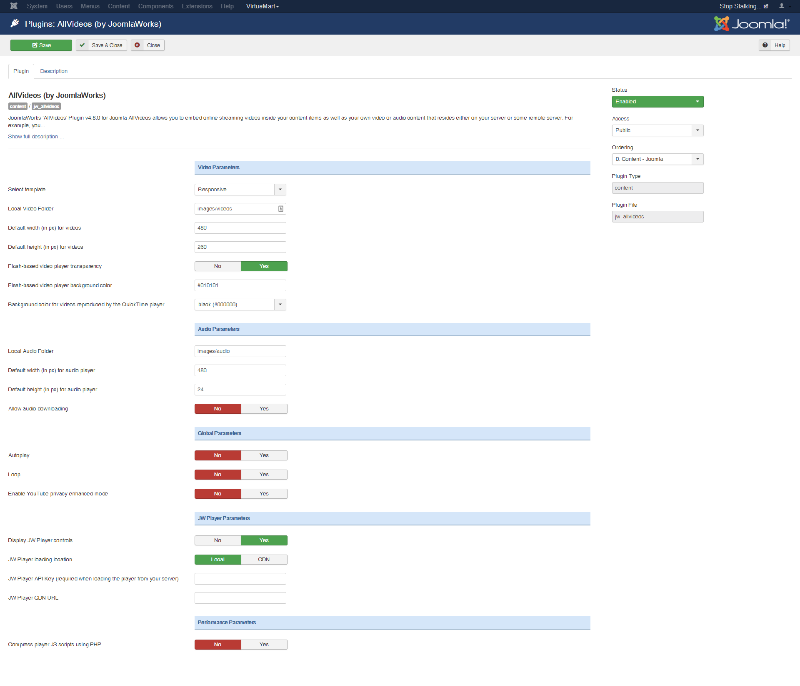This screenshot has width=800, height=686.
Task: Click the external link icon beside site name
Action: click(766, 6)
